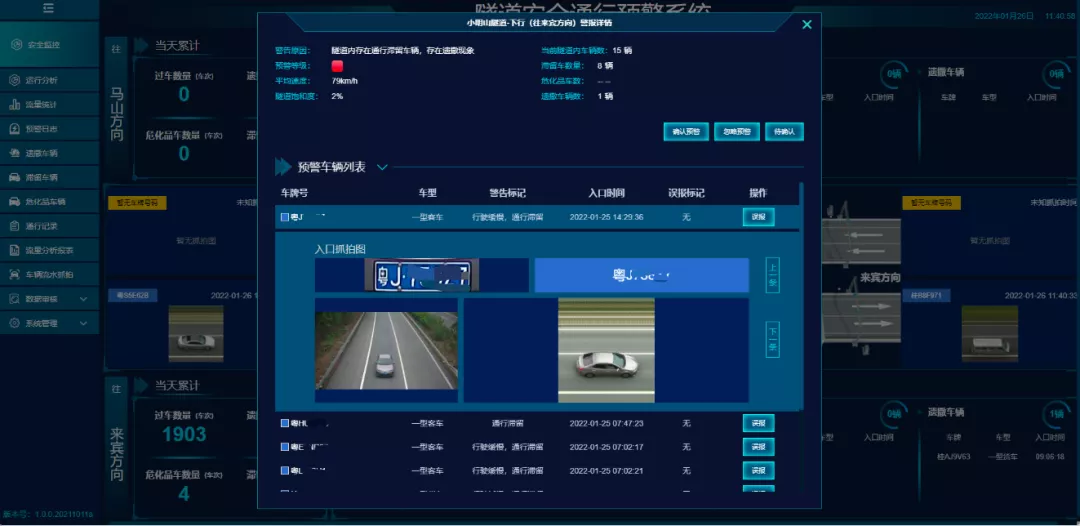Click the 忽略预警 button
The width and height of the screenshot is (1080, 526).
736,131
